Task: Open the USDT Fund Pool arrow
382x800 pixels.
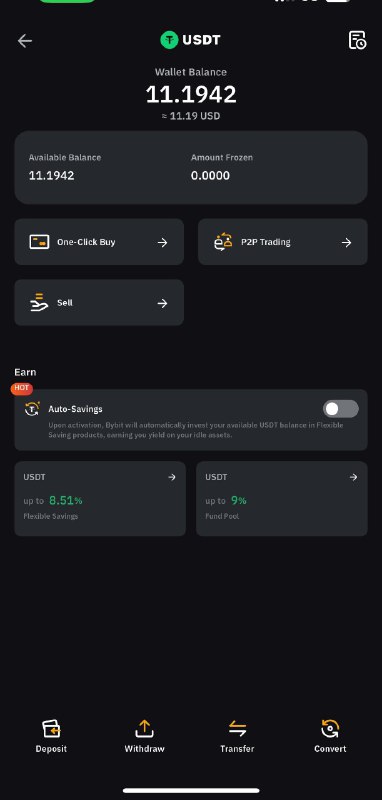Action: [353, 477]
